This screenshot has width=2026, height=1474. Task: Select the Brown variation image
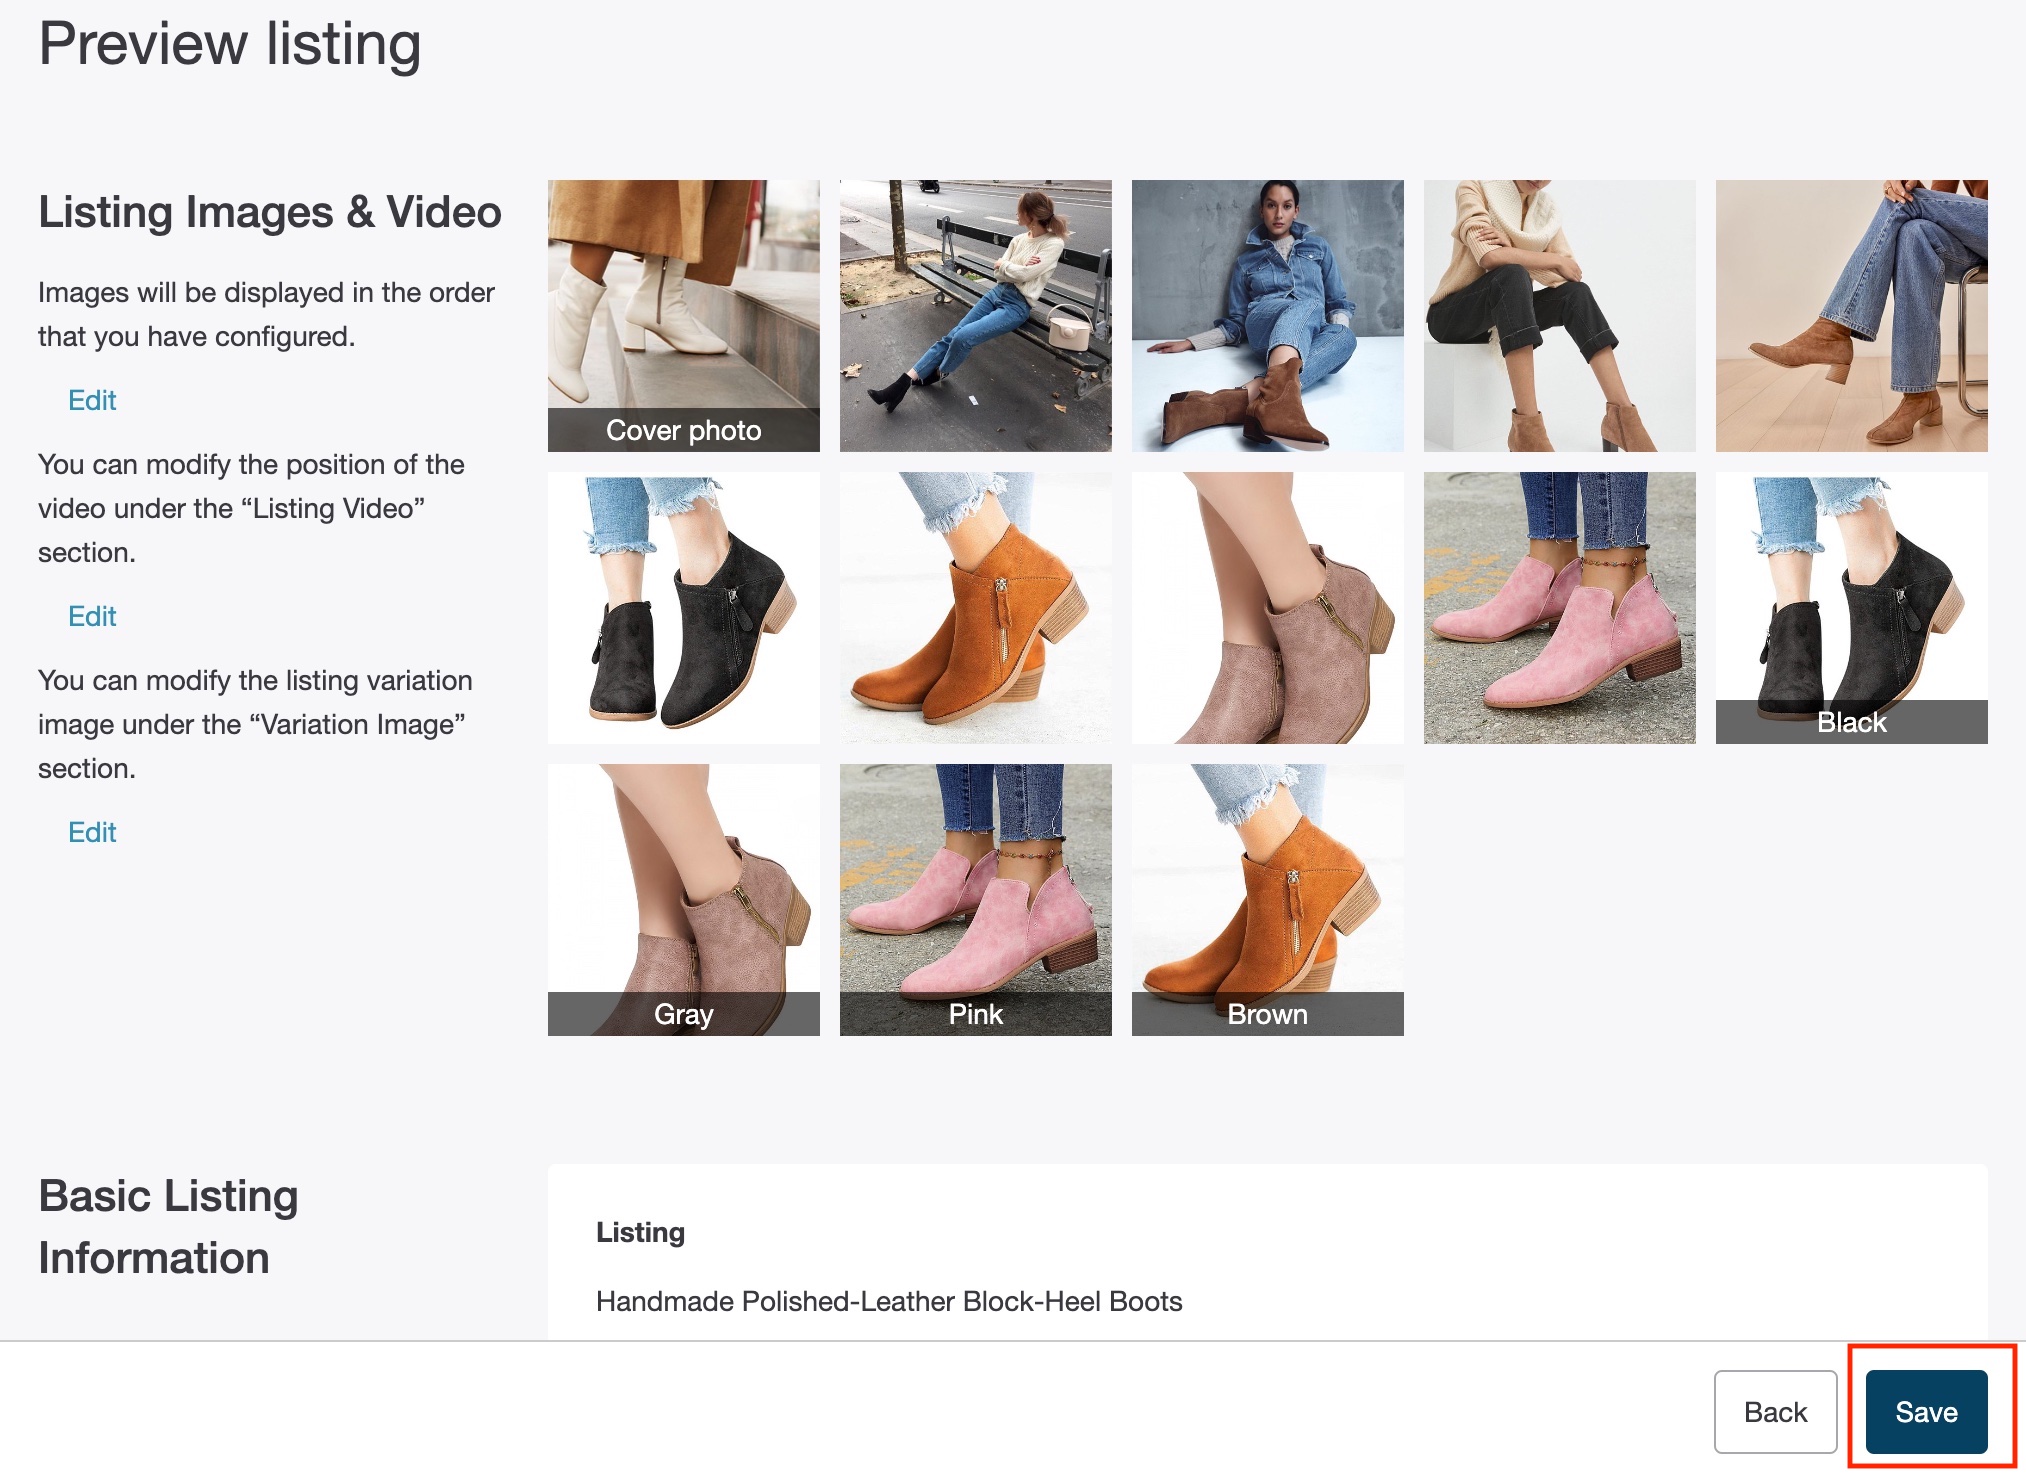(1267, 899)
